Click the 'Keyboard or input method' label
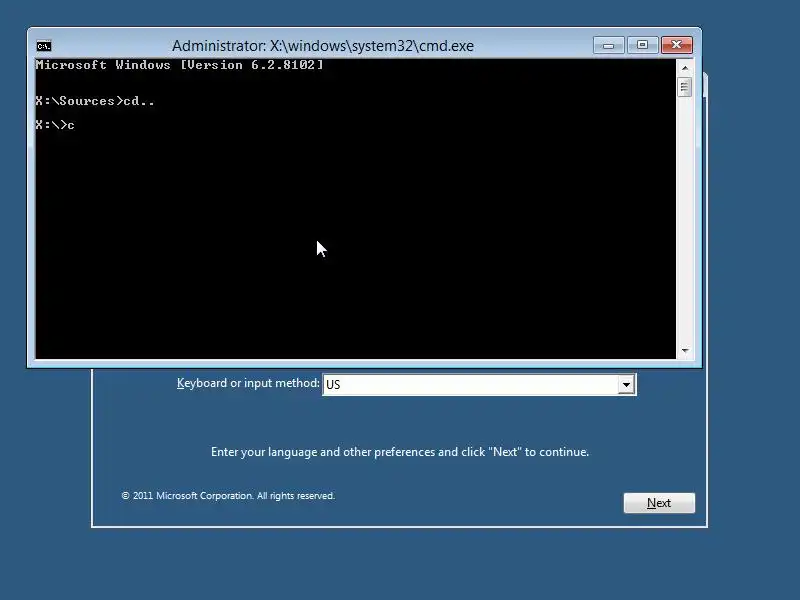Viewport: 800px width, 600px height. (x=248, y=383)
